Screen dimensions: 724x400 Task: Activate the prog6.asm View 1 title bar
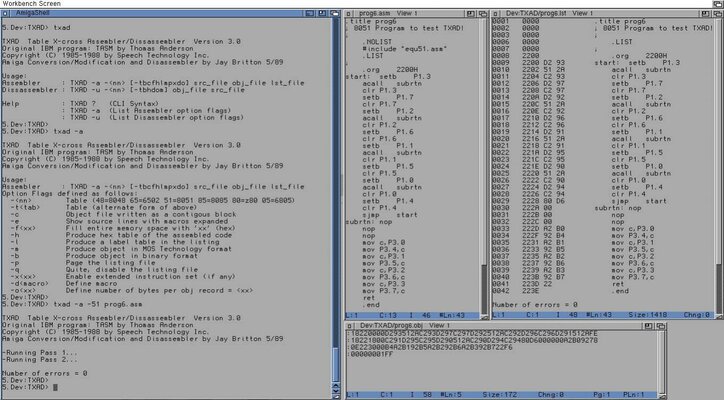pos(410,14)
